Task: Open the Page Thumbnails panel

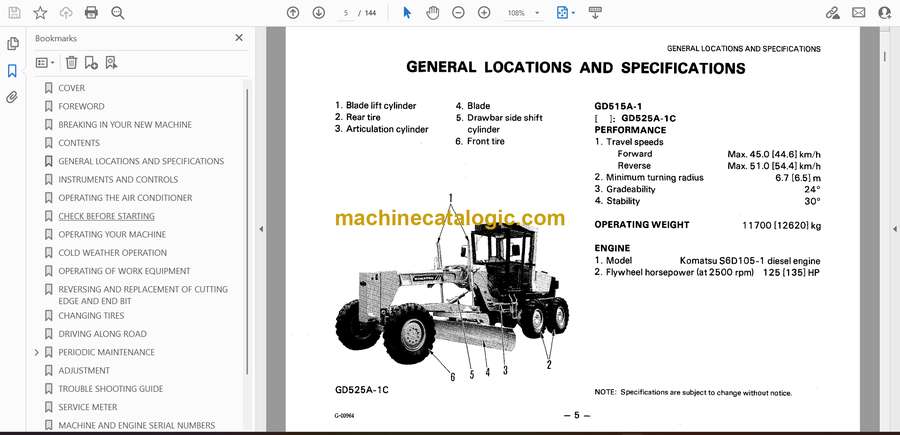Action: pos(13,44)
